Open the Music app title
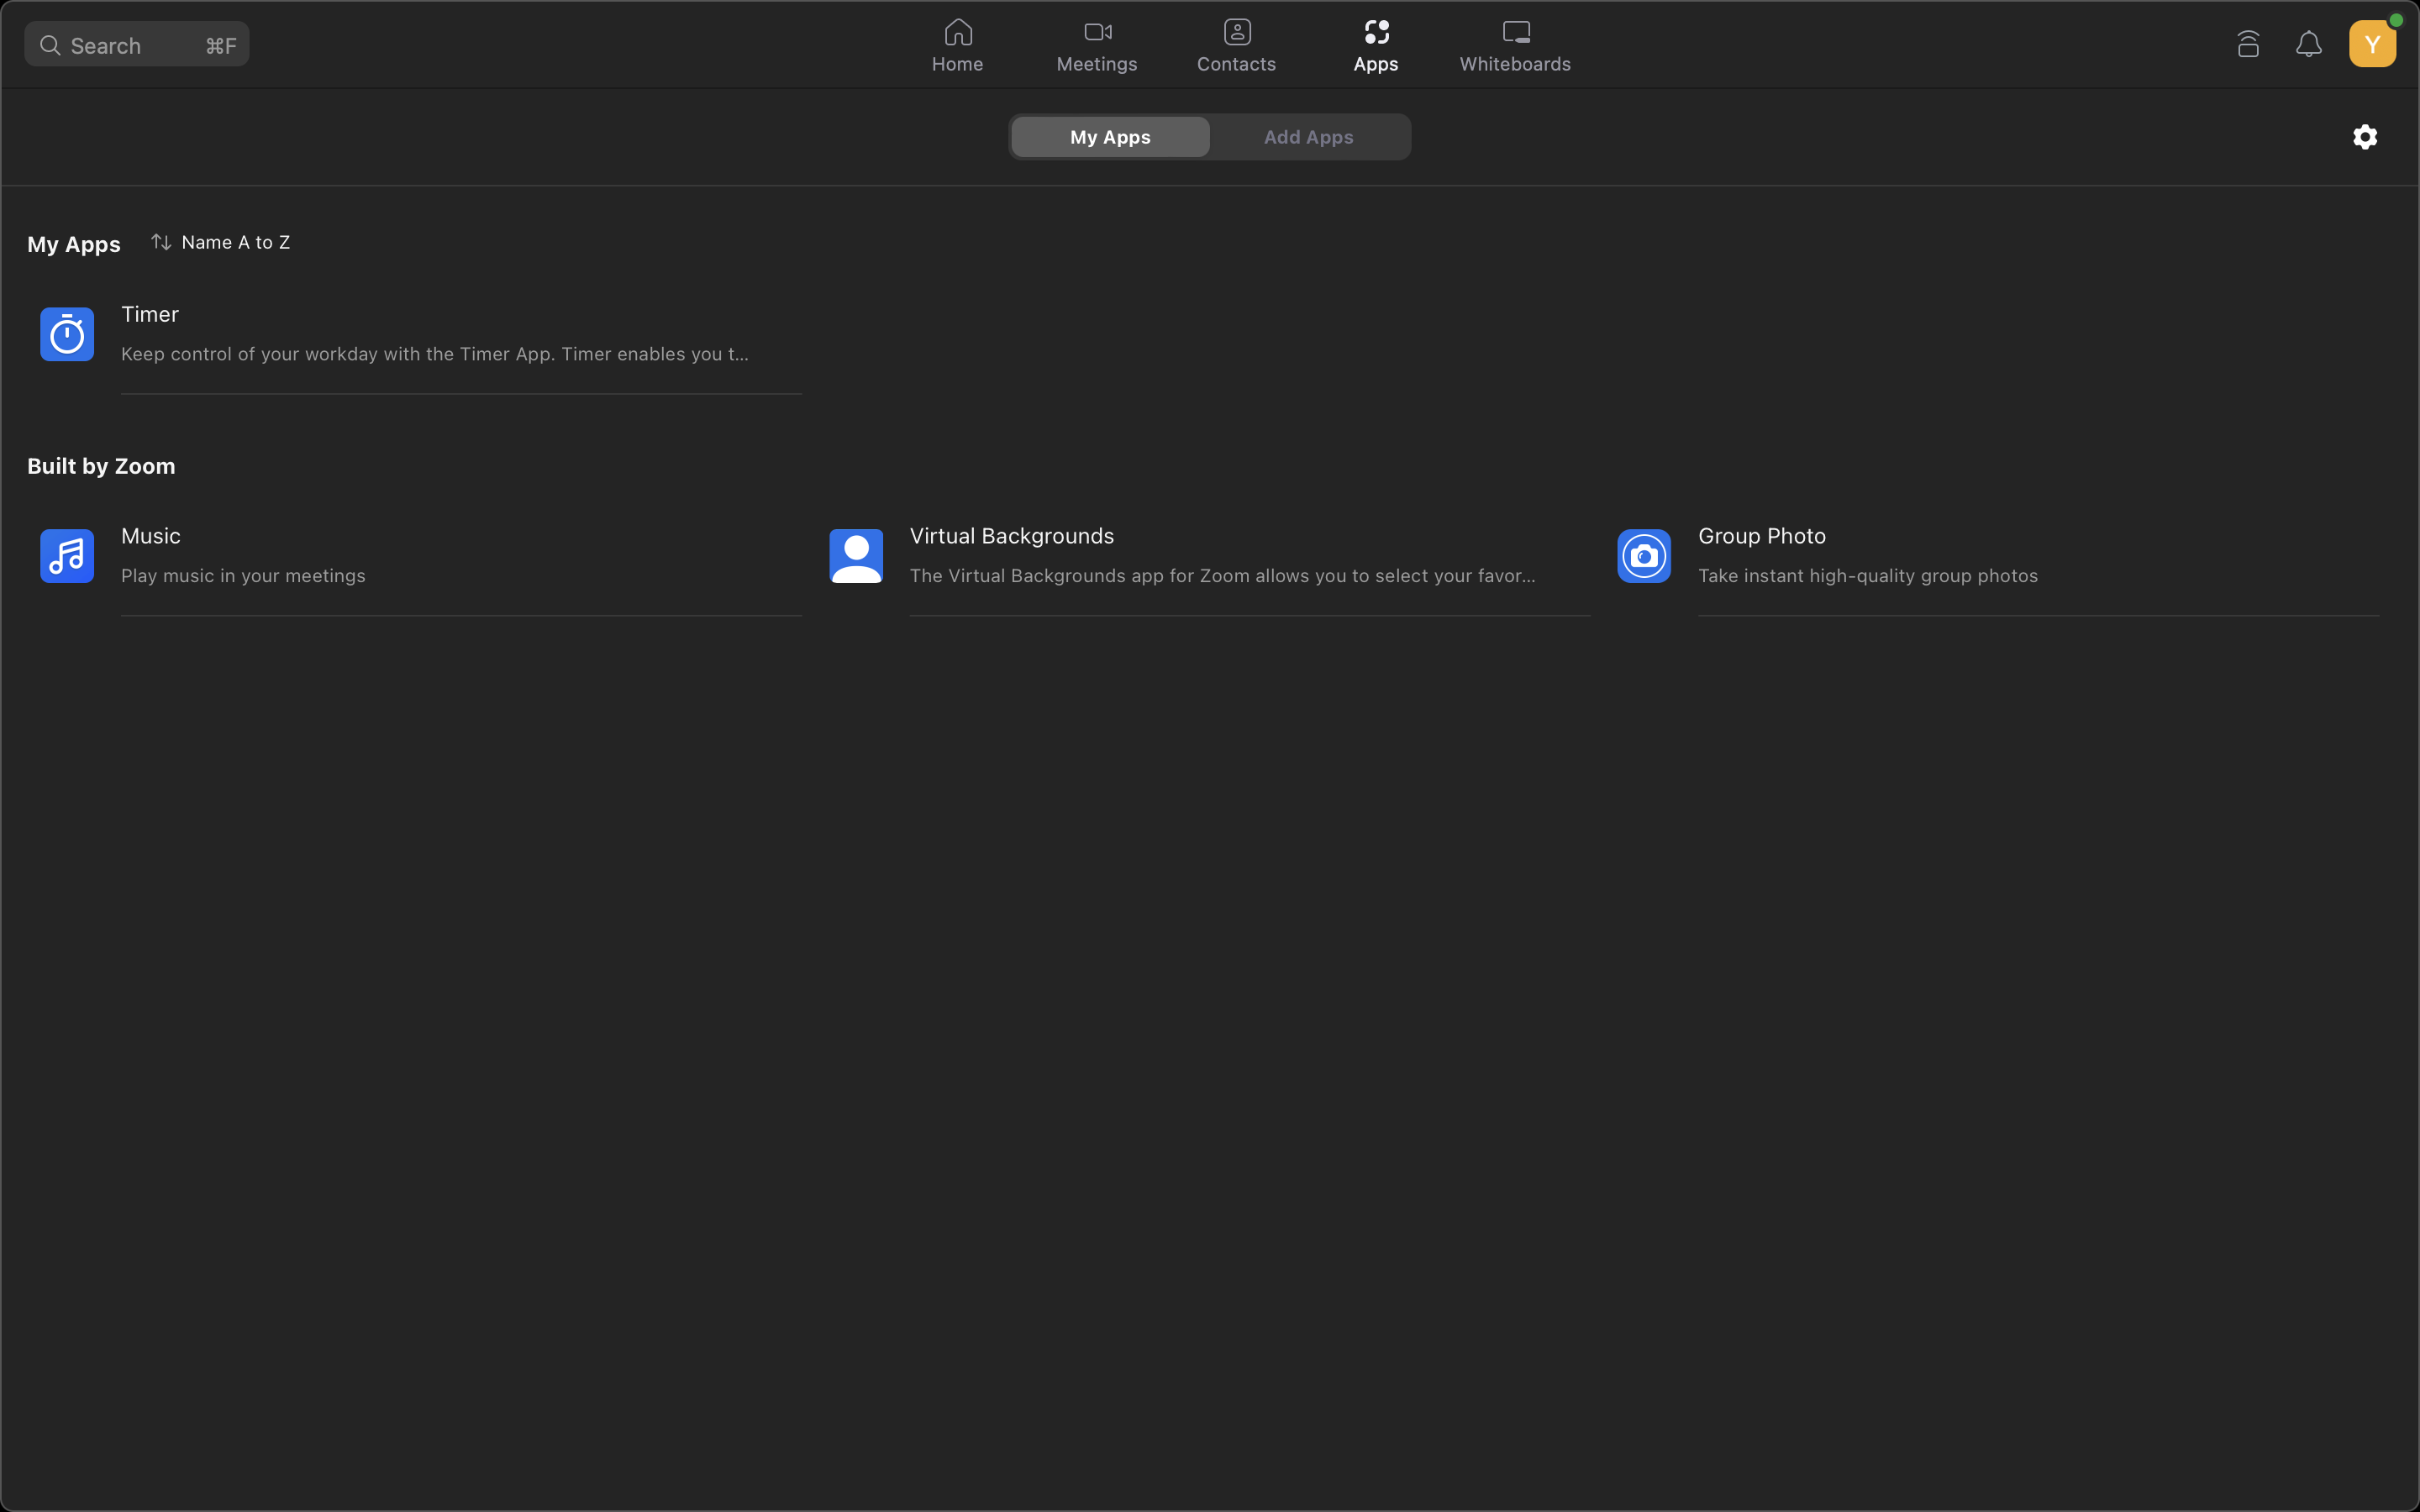This screenshot has height=1512, width=2420. coord(151,536)
